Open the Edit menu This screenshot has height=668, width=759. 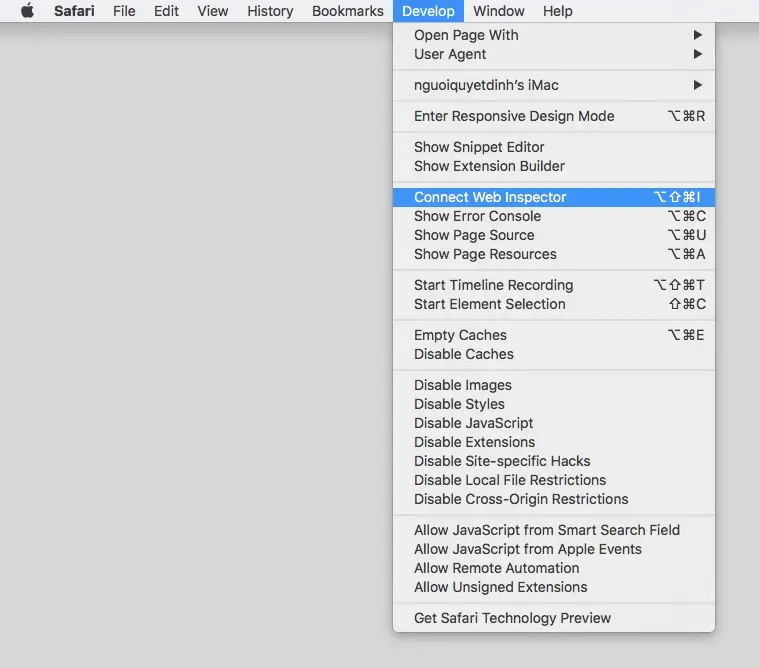[x=166, y=11]
